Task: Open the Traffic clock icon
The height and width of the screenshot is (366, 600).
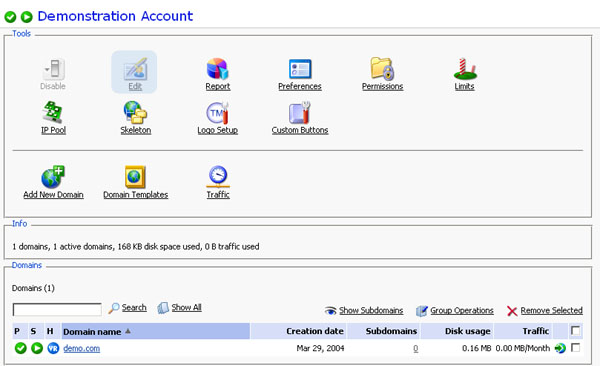Action: pos(218,176)
